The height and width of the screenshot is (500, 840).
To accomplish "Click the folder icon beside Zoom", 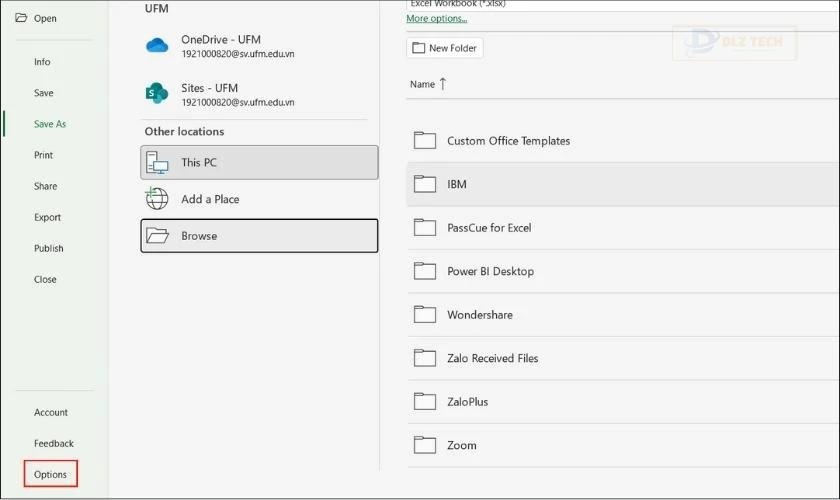I will (x=425, y=445).
